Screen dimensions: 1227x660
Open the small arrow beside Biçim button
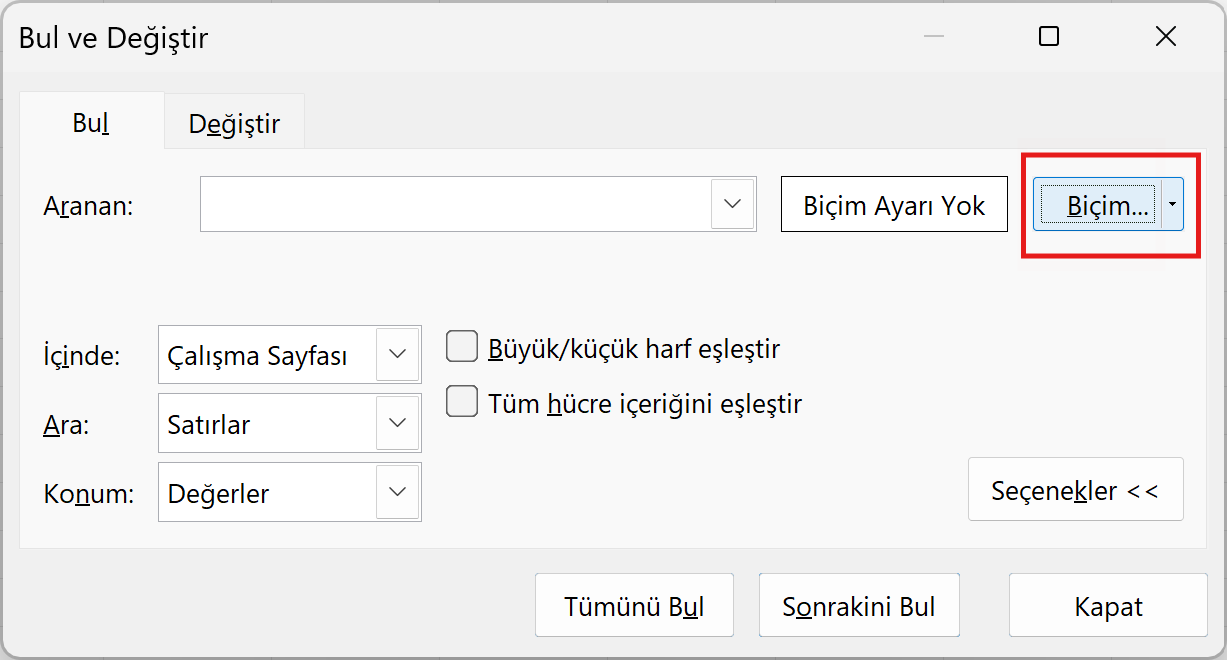tap(1172, 206)
